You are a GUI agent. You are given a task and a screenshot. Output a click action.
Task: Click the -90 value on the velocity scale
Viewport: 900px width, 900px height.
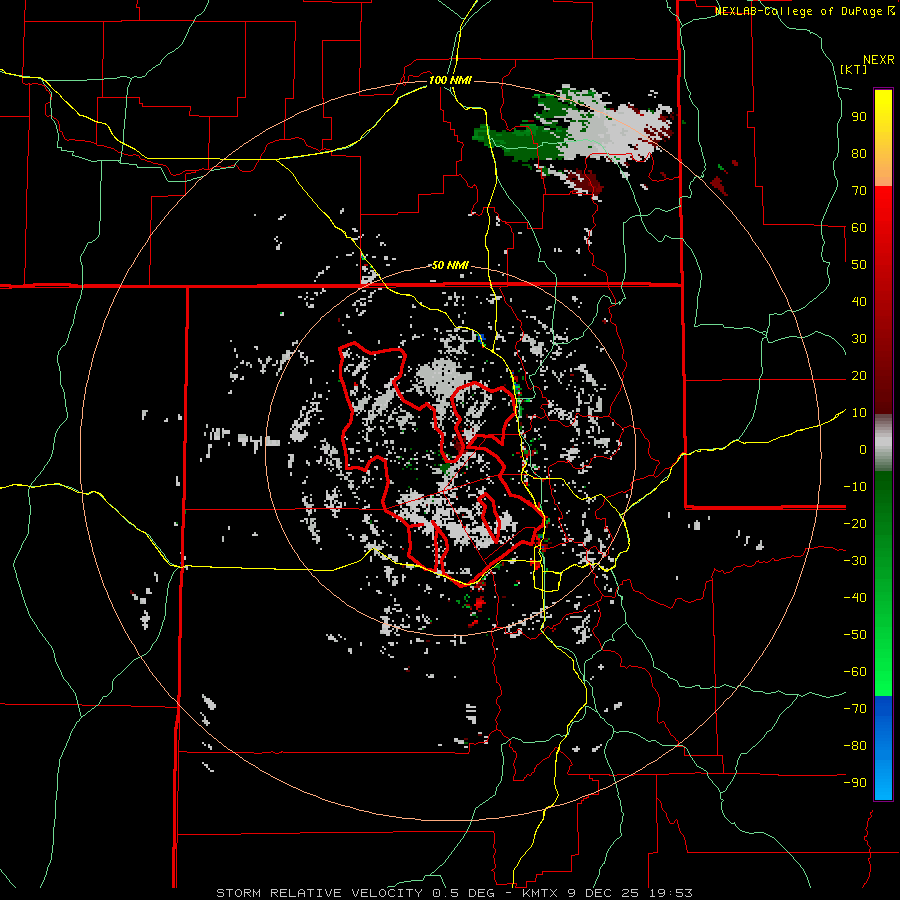coord(855,783)
